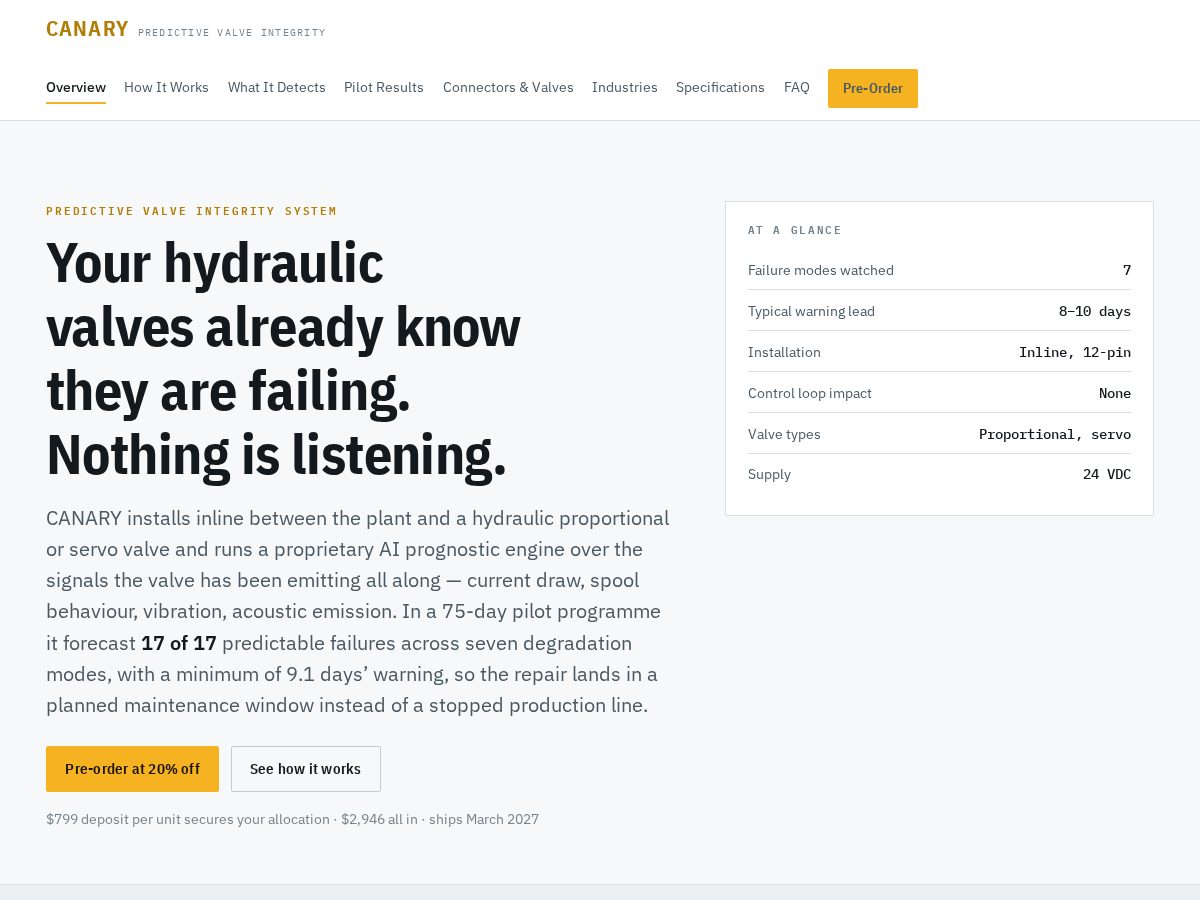Click the bold '17 of 17' text
The image size is (1200, 900).
179,643
